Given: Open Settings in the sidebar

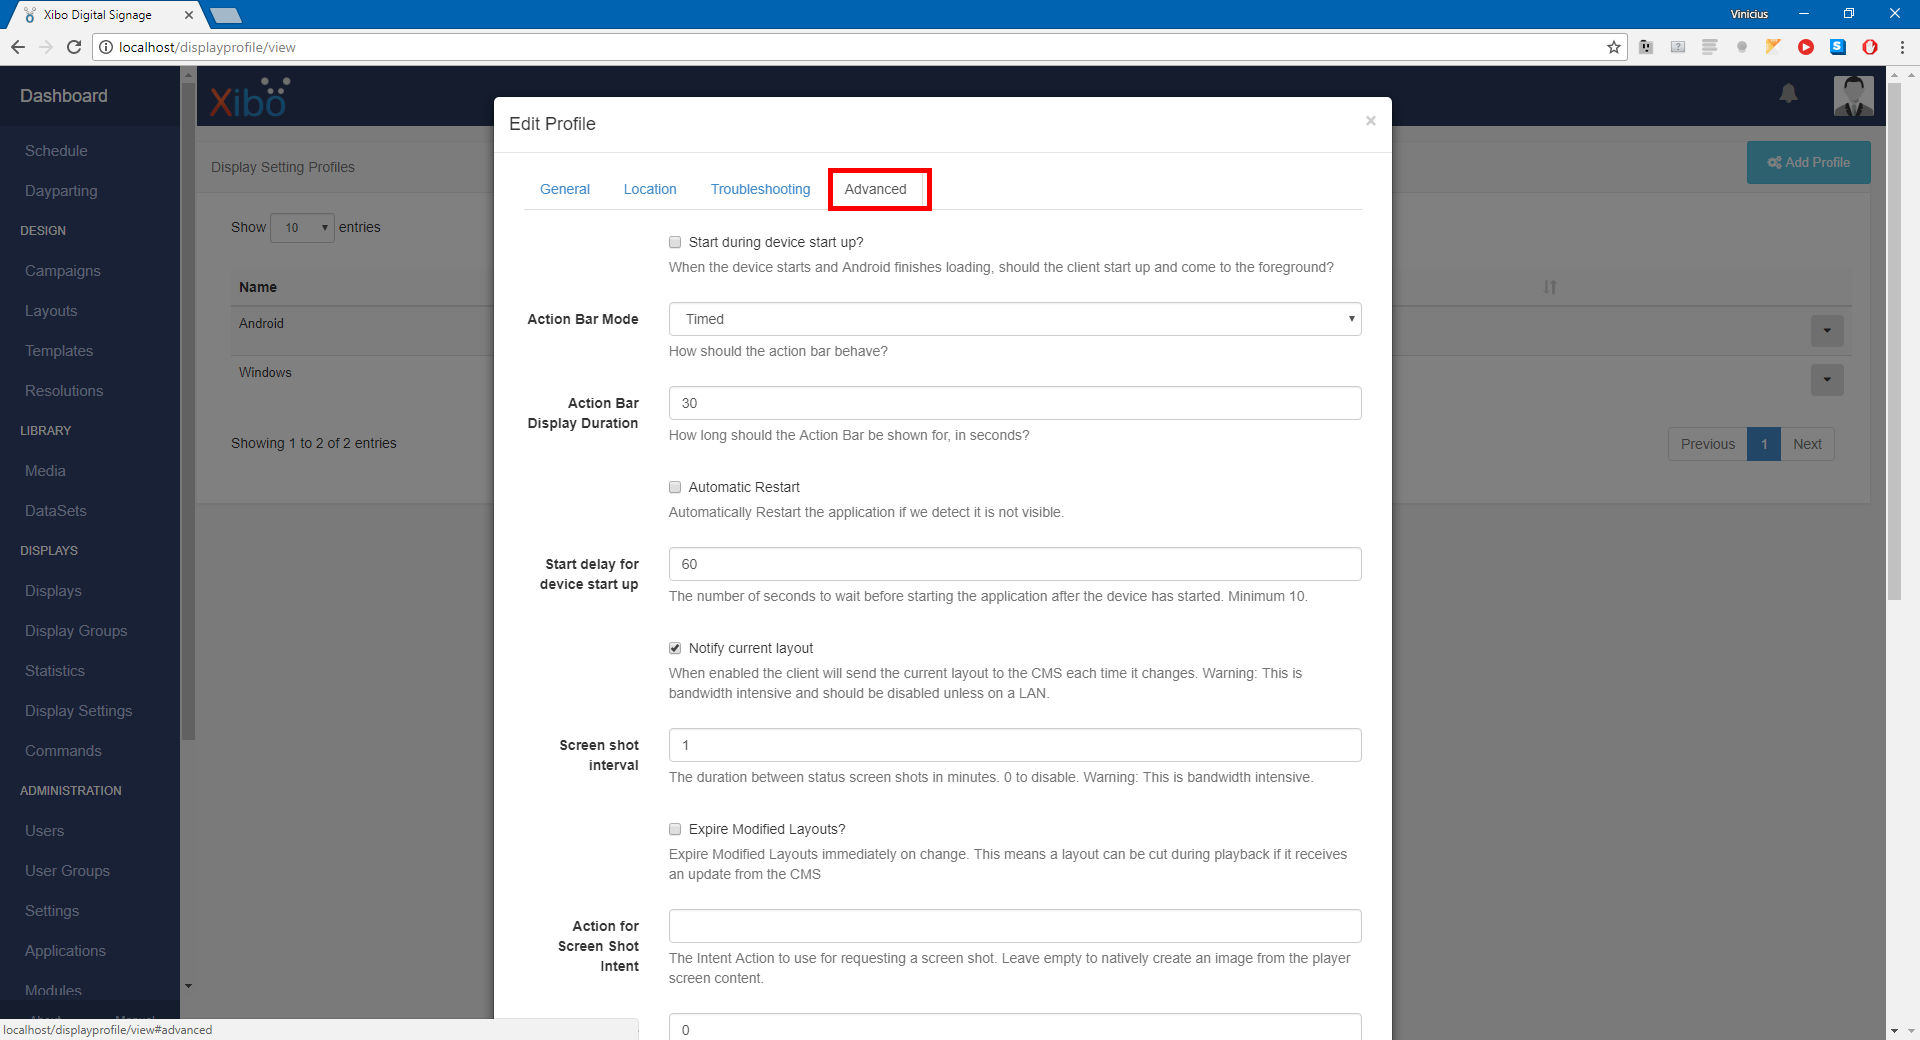Looking at the screenshot, I should point(52,911).
